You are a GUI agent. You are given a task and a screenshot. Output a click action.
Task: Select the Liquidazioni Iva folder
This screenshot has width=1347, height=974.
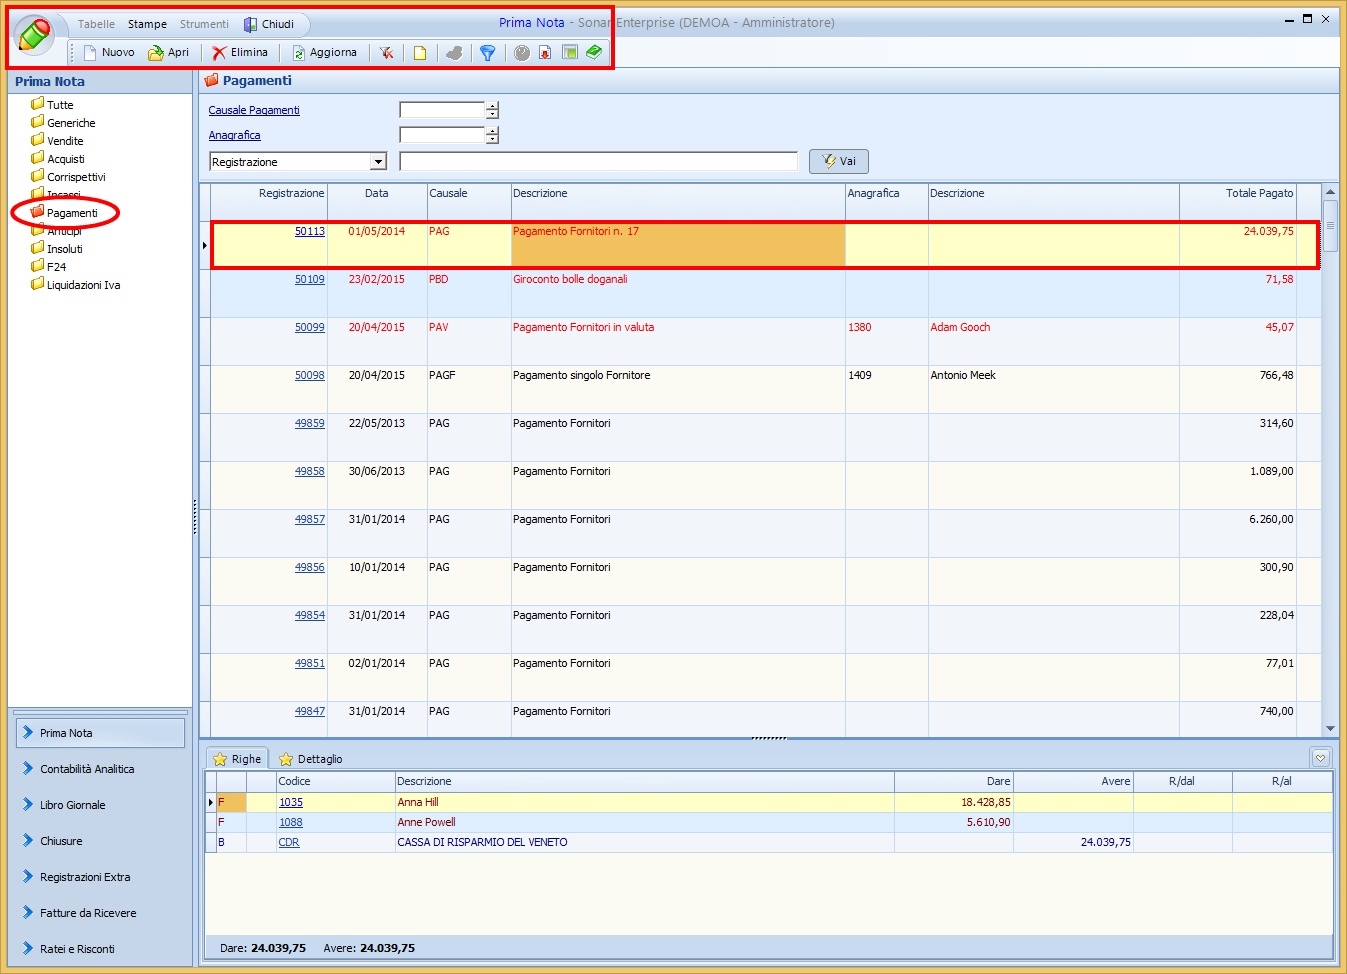(83, 285)
